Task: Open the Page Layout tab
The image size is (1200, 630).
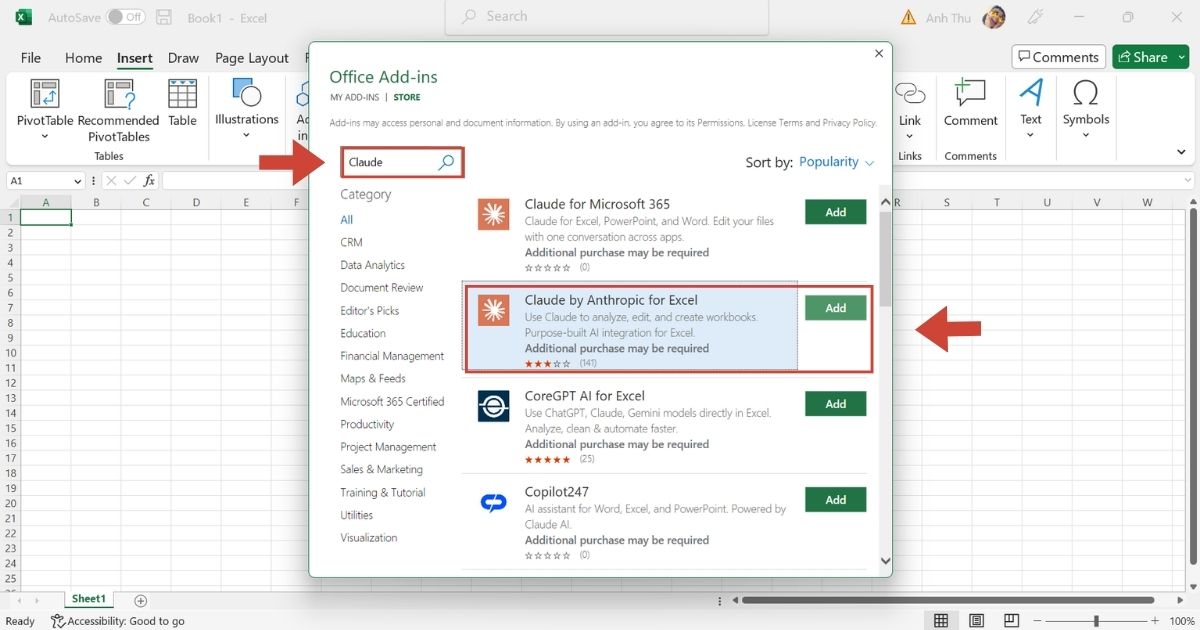Action: tap(252, 58)
